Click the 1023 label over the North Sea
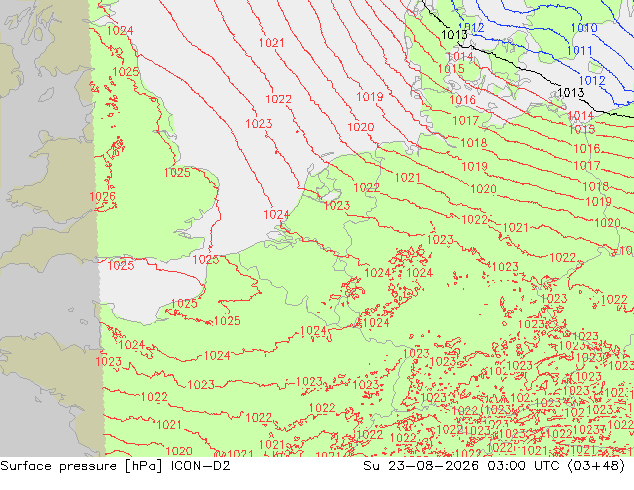 click(259, 124)
